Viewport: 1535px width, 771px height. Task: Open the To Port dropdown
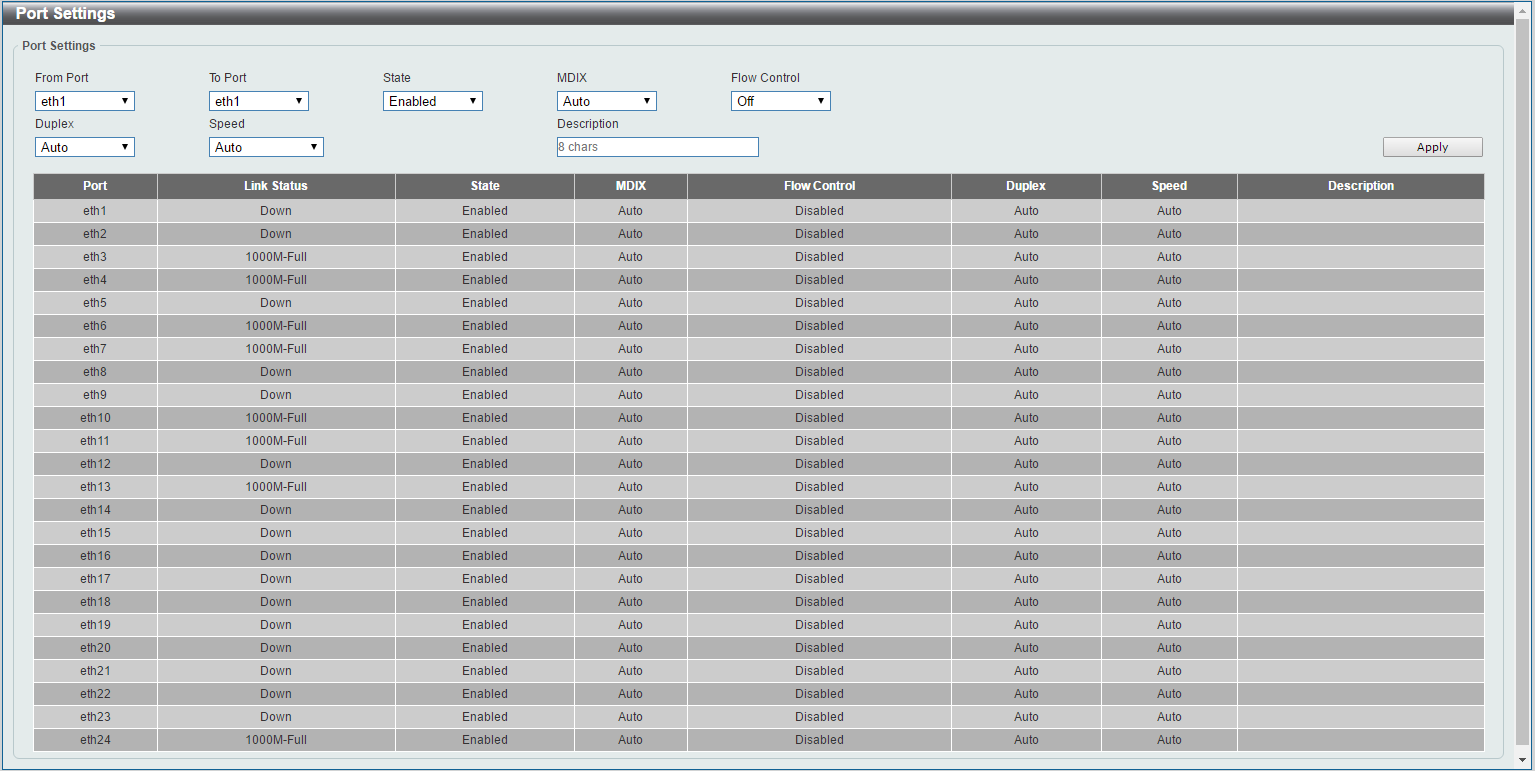coord(258,101)
